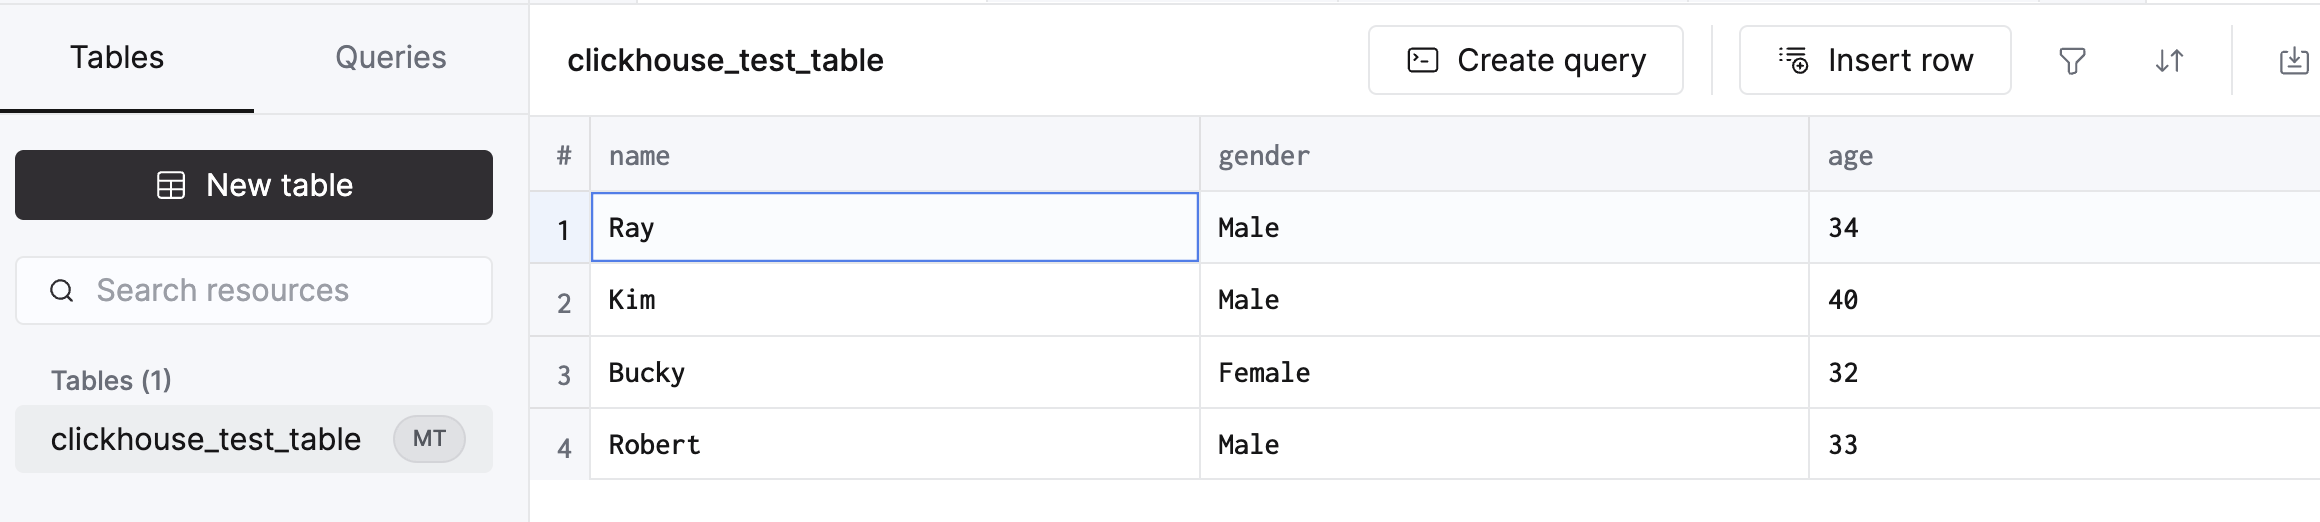Screen dimensions: 2320x522
Task: Select row number 3
Action: (x=564, y=375)
